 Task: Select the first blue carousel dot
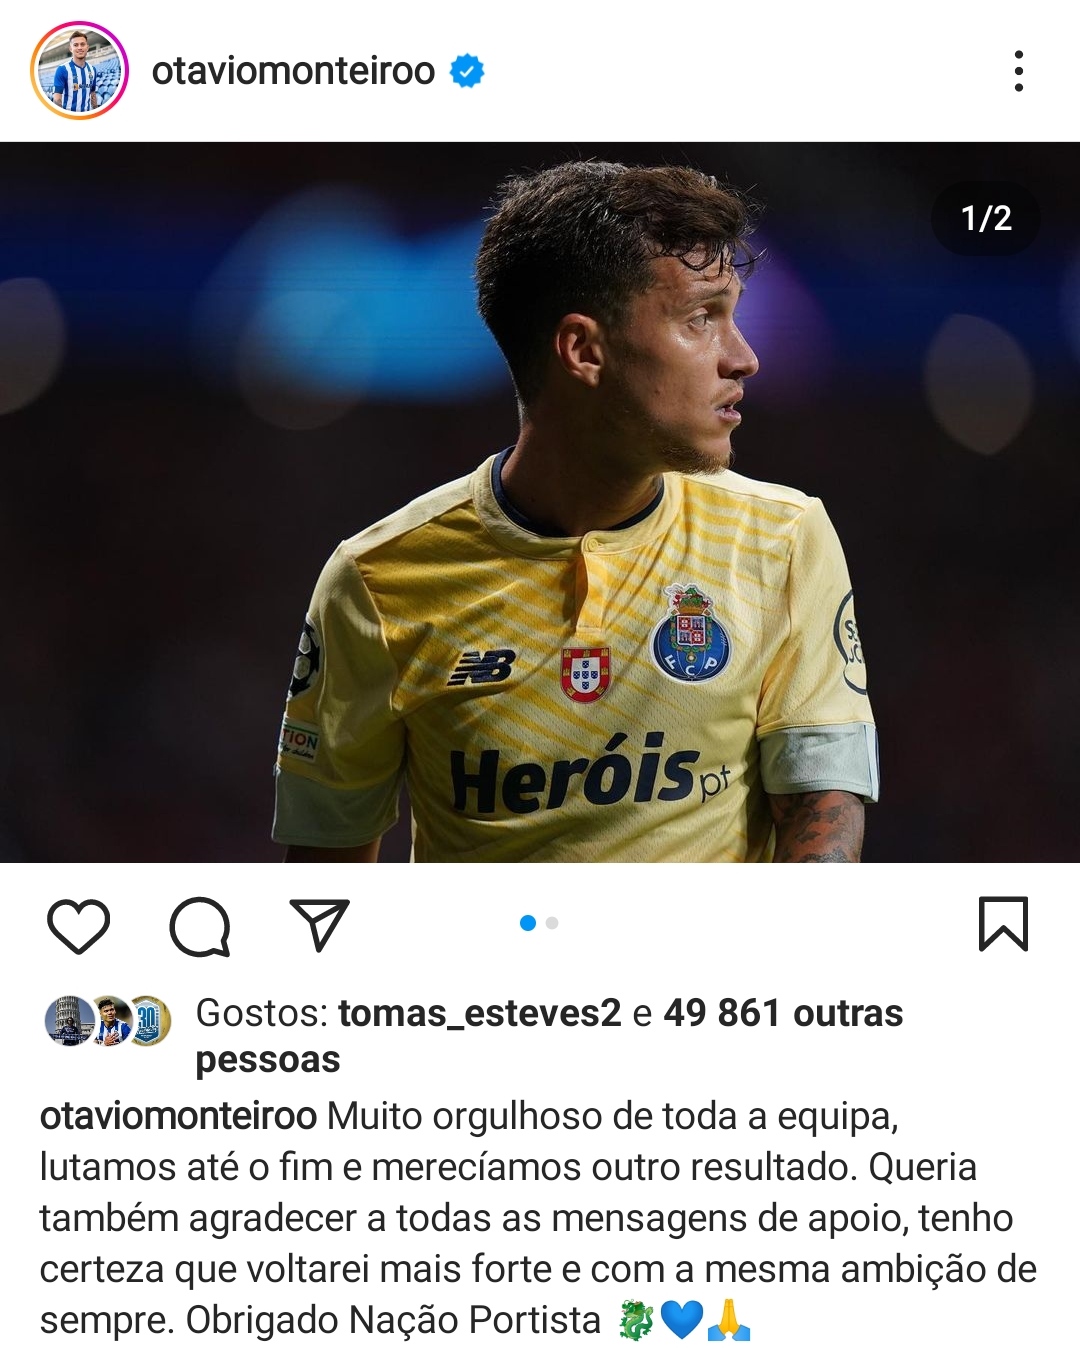[x=528, y=923]
